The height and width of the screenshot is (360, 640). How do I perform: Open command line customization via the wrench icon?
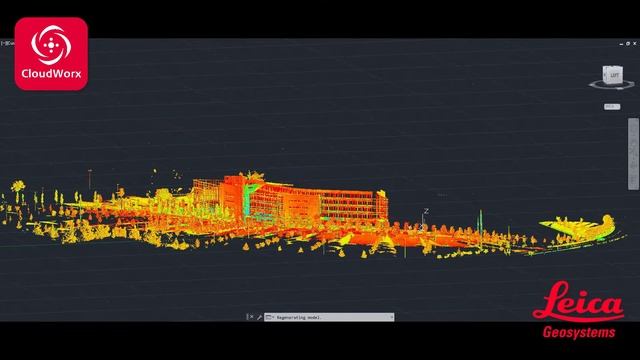pyautogui.click(x=259, y=317)
